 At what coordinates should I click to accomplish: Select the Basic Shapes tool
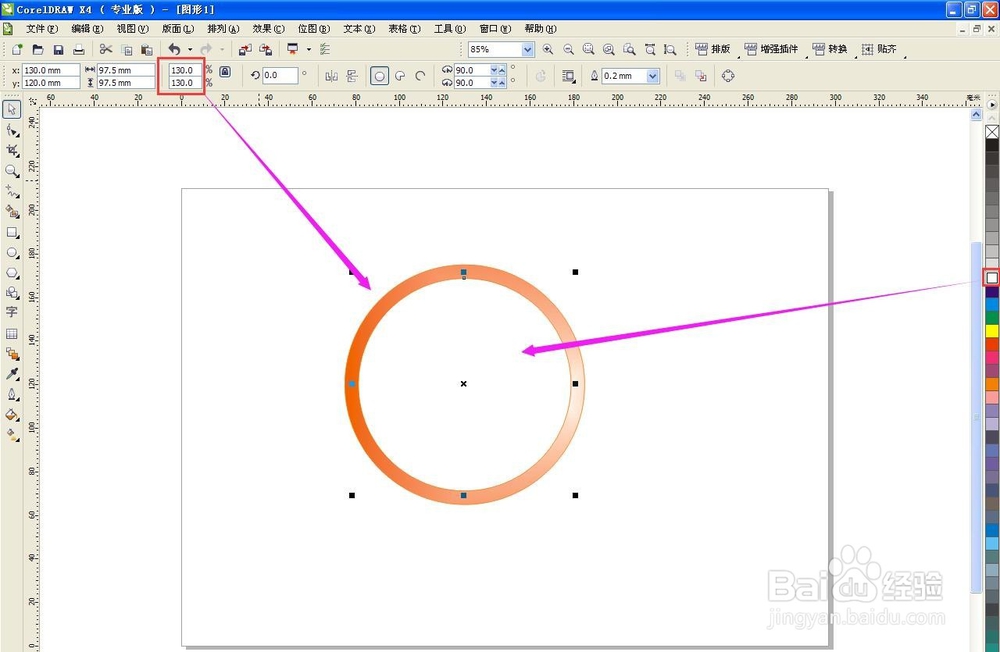point(12,293)
